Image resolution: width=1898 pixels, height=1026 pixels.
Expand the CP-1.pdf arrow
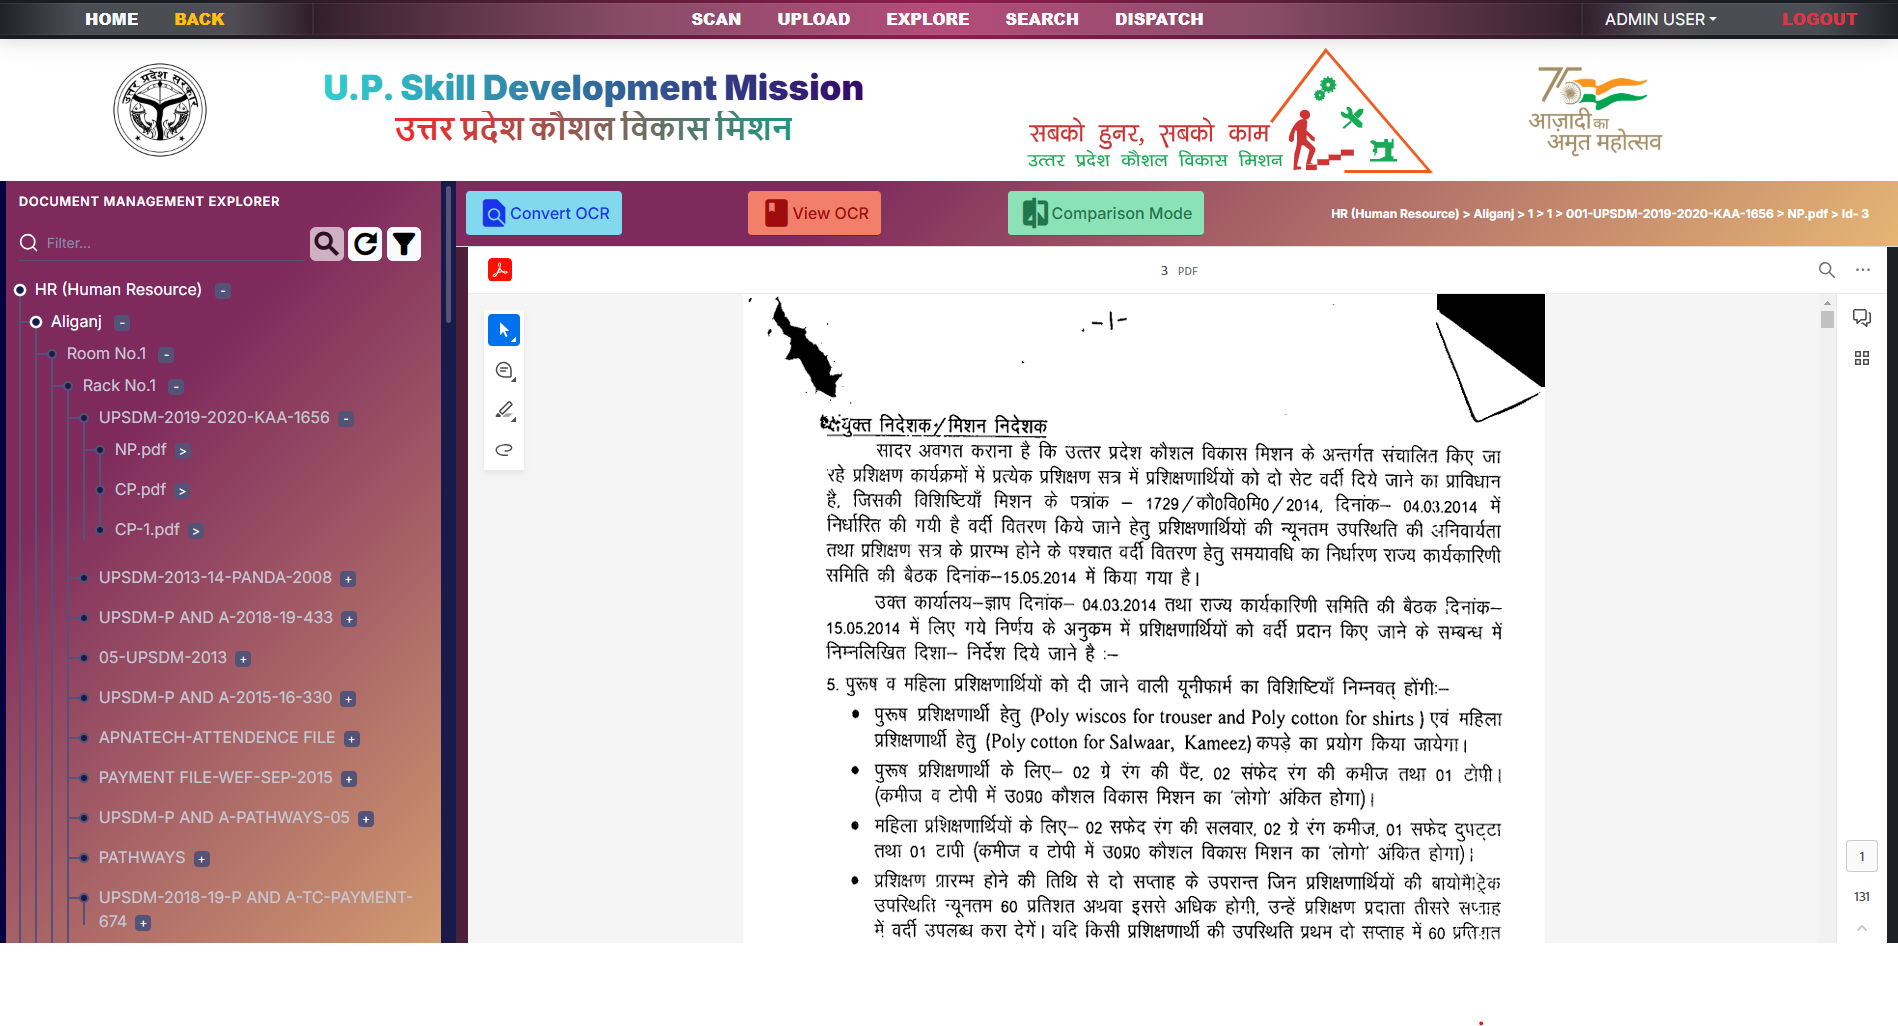tap(196, 531)
